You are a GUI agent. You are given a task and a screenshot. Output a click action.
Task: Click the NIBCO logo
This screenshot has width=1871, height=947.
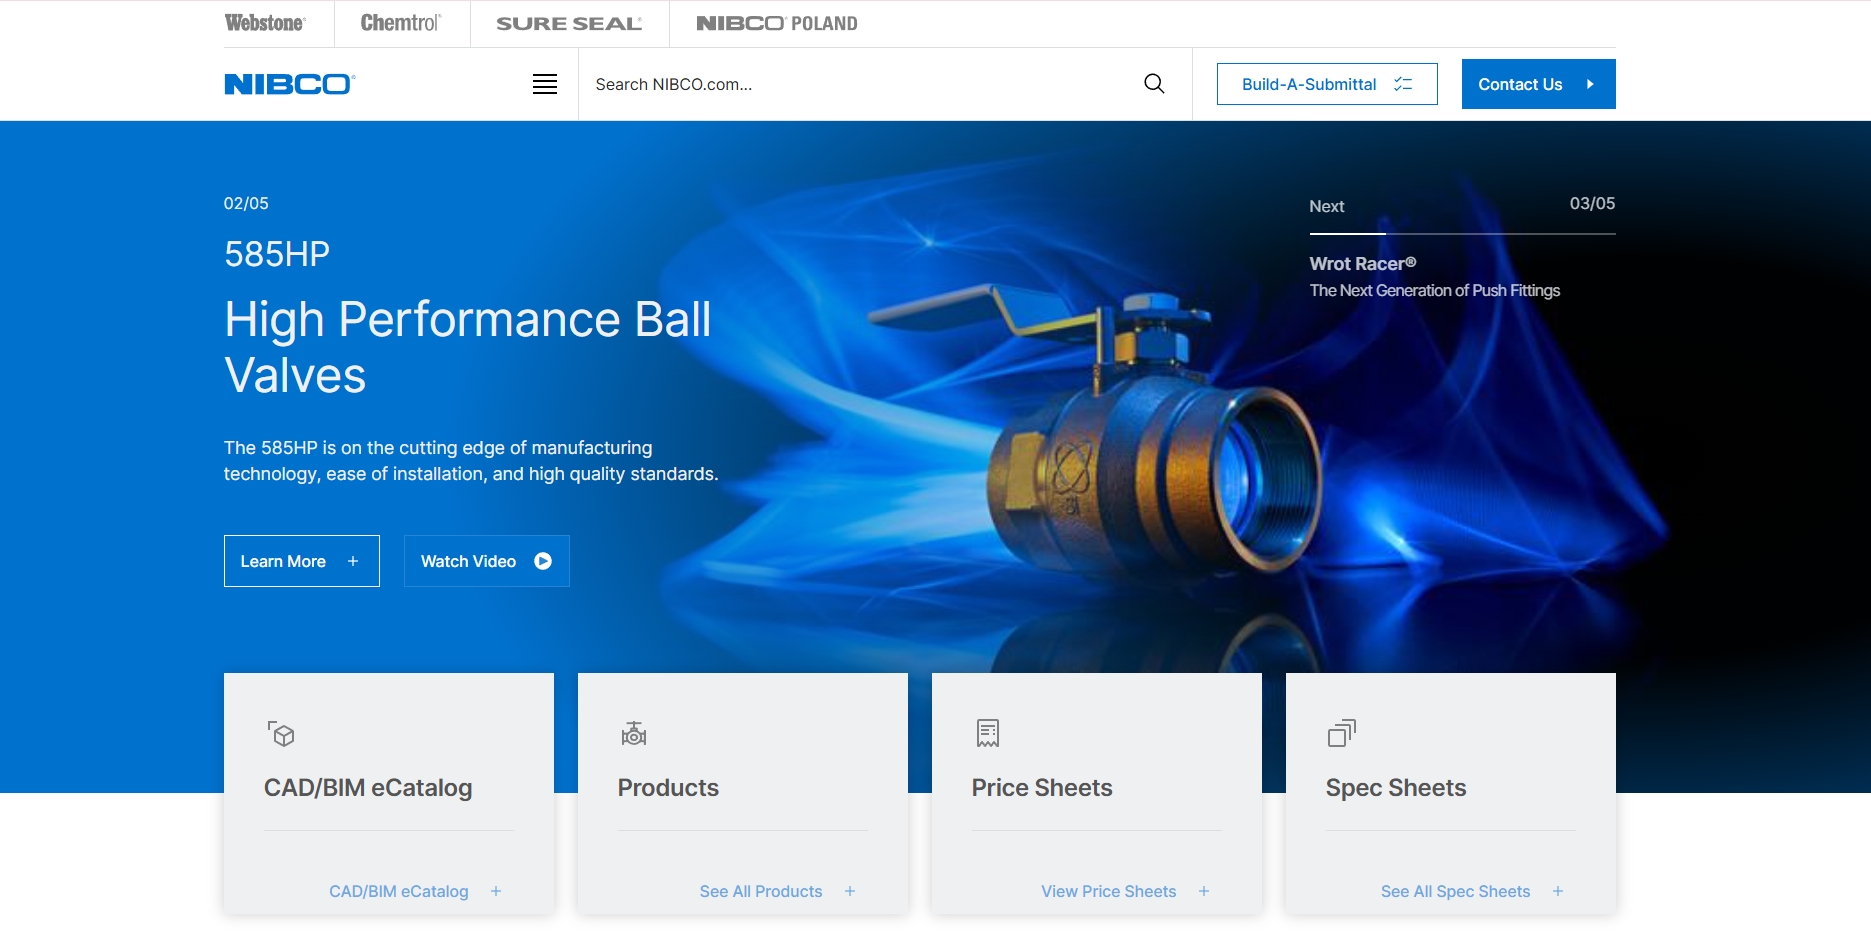coord(290,84)
